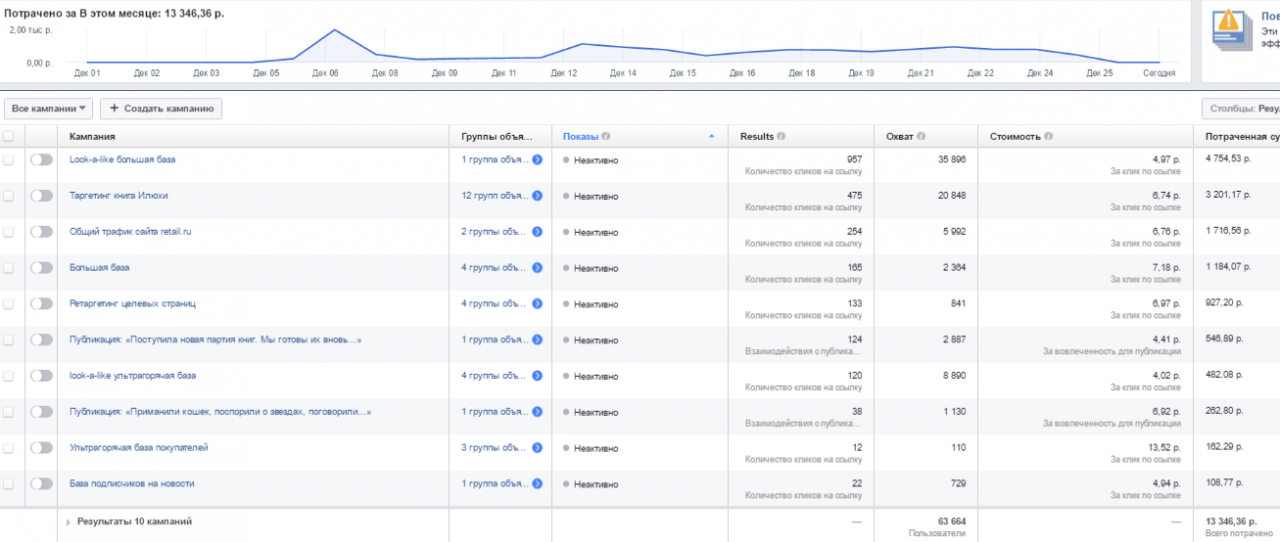Click blue arrow icon in Таргетинг книга Илюхи row
Viewport: 1280px width, 542px height.
pos(537,195)
